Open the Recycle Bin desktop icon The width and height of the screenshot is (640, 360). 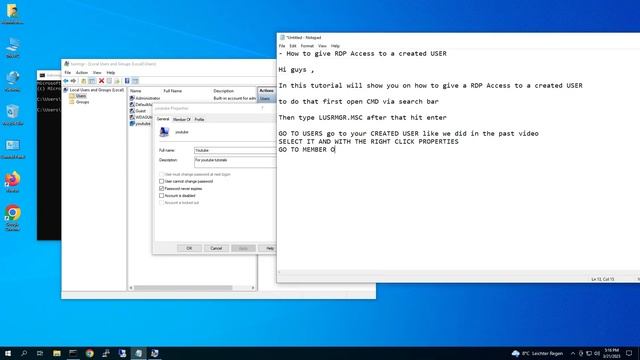(x=12, y=115)
